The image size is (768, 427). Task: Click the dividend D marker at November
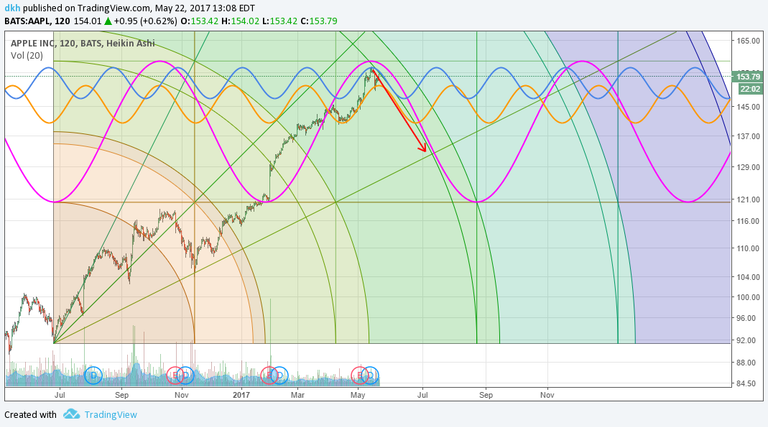pos(185,376)
